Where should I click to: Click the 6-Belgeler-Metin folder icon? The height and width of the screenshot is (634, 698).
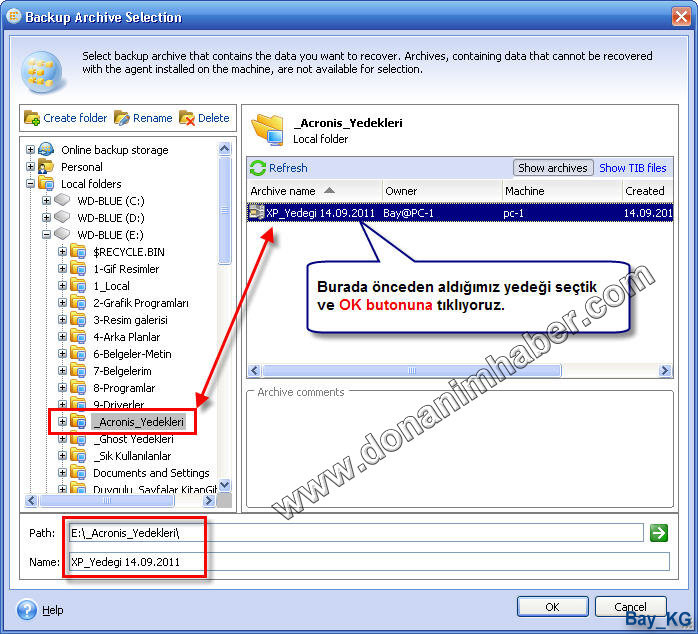[x=78, y=354]
